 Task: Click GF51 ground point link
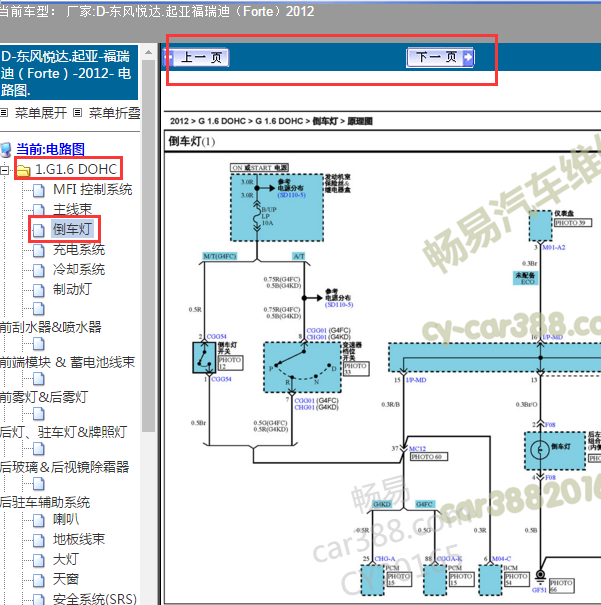pyautogui.click(x=539, y=590)
